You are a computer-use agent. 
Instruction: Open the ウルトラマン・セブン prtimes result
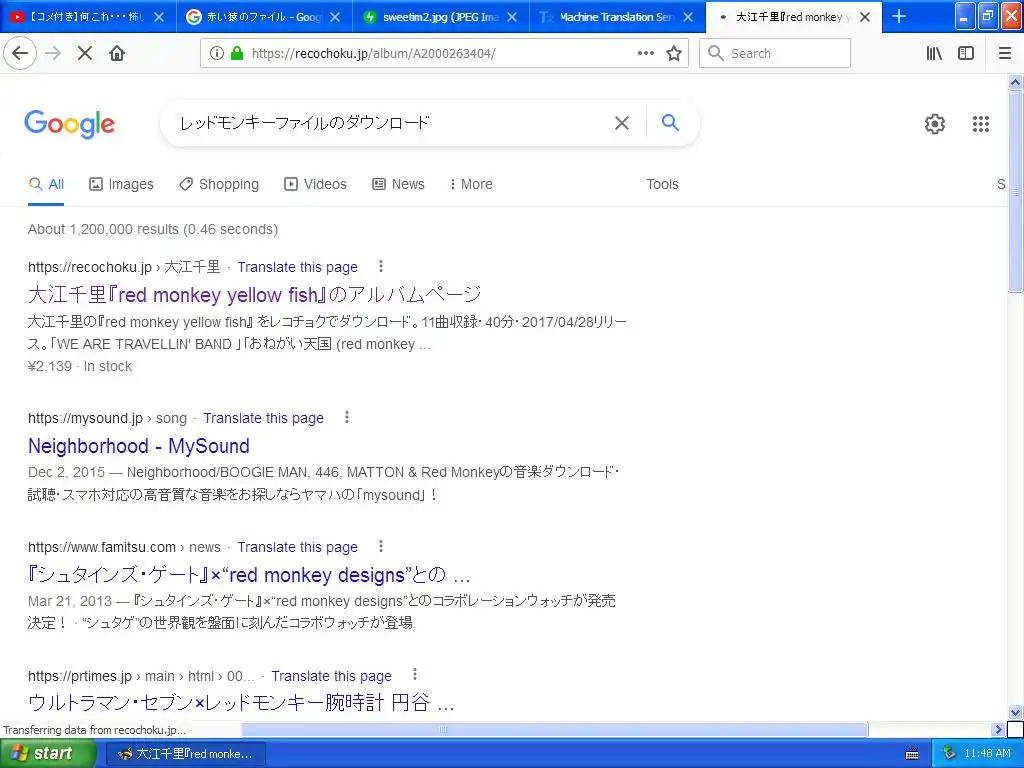(241, 703)
